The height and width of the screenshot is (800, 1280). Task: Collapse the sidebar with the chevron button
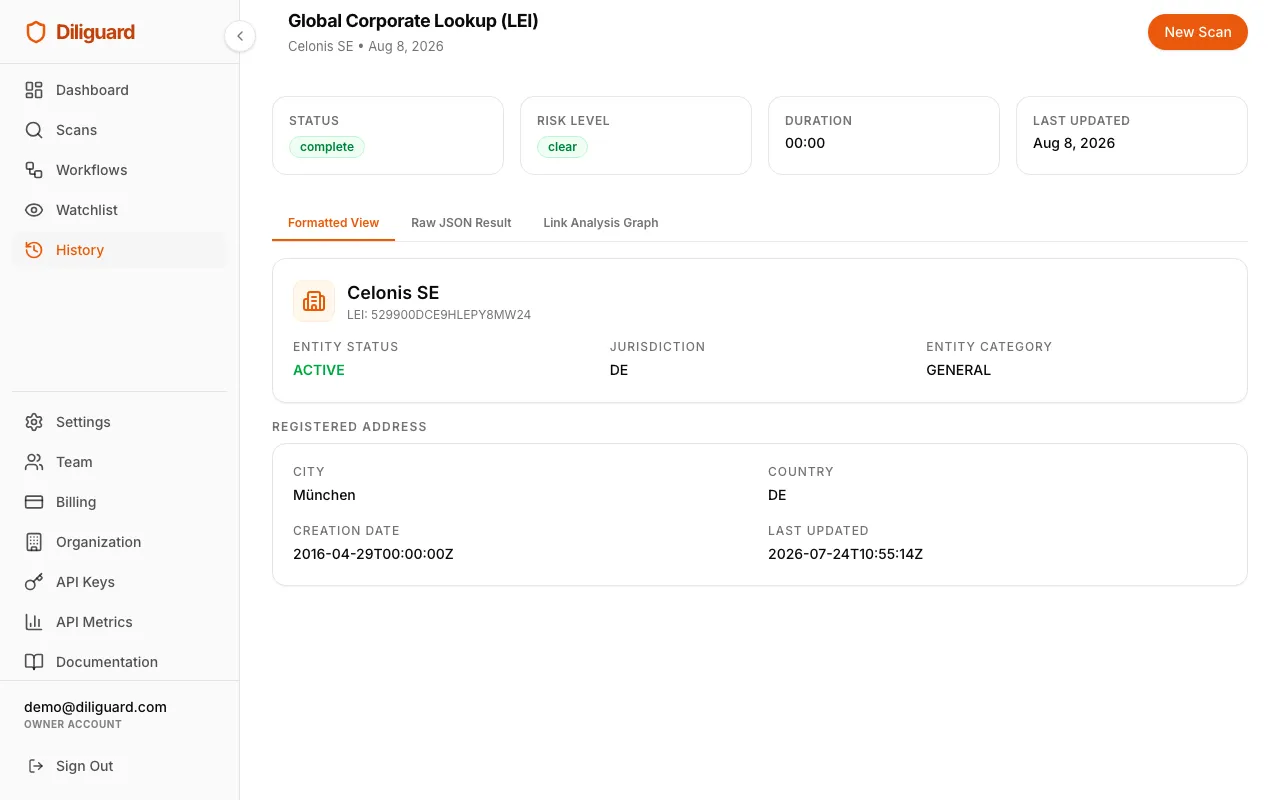tap(240, 36)
